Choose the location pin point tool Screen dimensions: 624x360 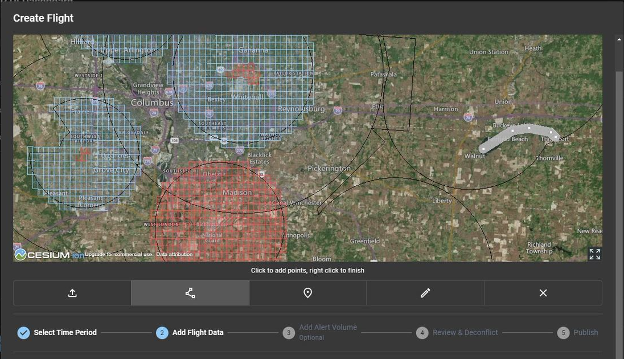click(308, 293)
